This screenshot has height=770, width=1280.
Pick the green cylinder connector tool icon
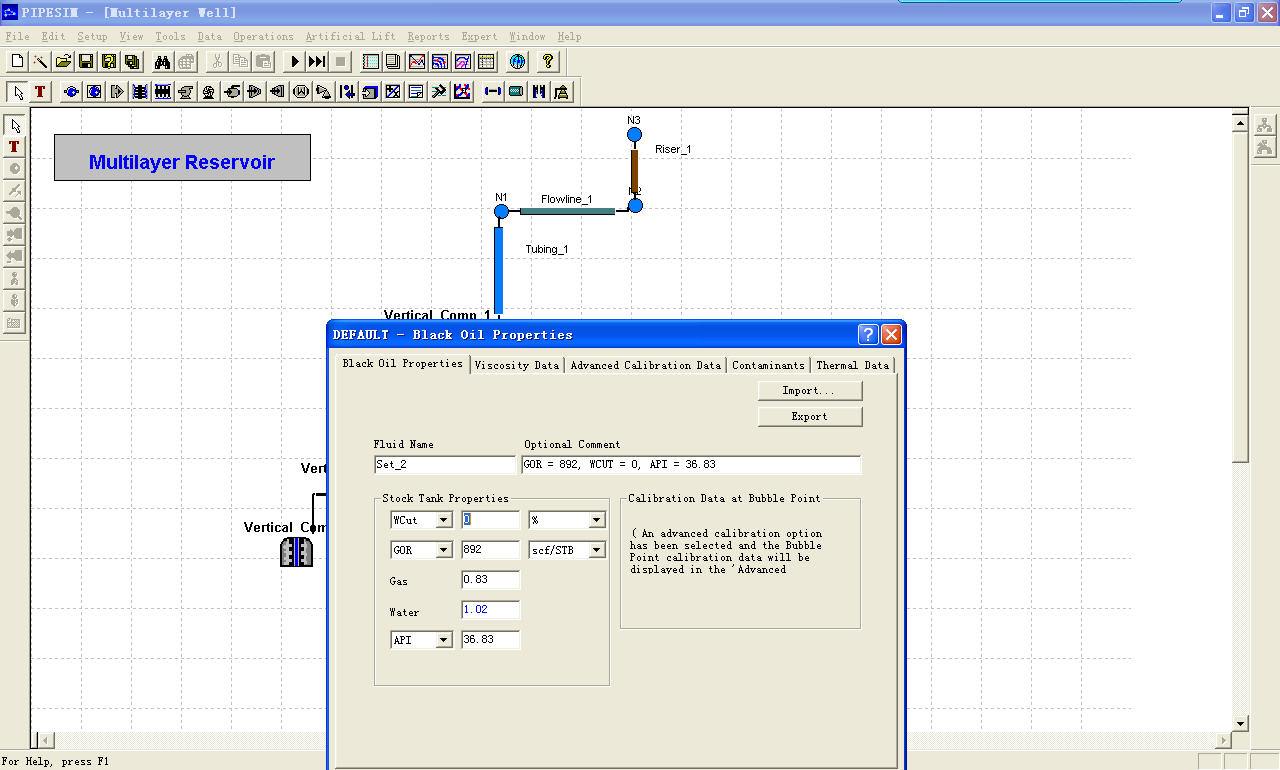pos(516,92)
